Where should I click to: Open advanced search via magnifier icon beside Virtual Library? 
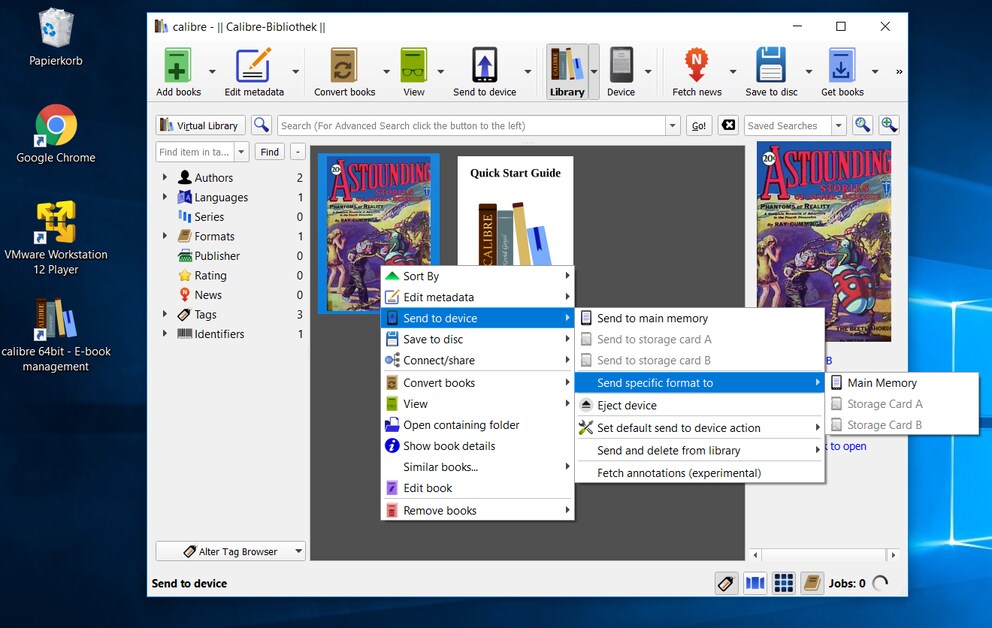click(x=261, y=125)
